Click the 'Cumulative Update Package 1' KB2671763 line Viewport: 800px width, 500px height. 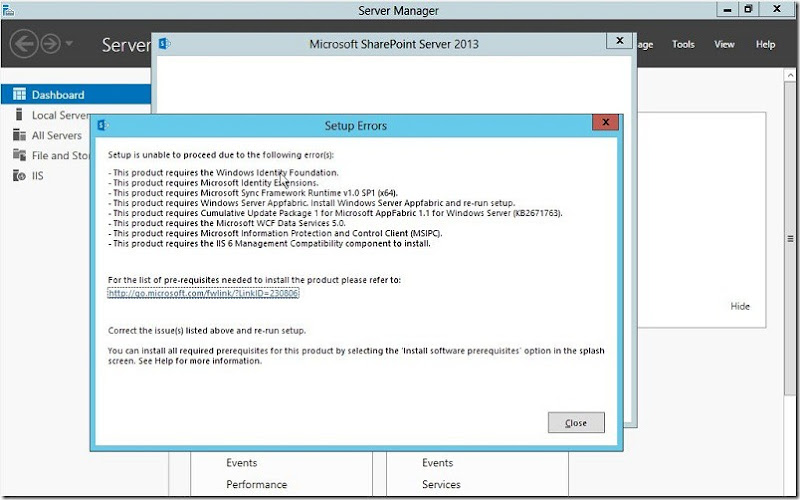pos(335,213)
